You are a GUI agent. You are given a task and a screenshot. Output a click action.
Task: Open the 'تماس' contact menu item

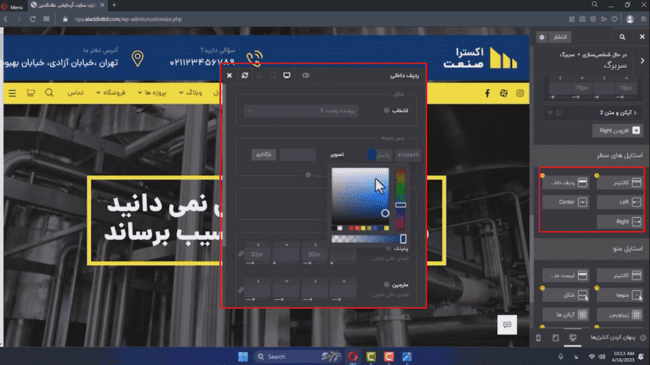[75, 92]
